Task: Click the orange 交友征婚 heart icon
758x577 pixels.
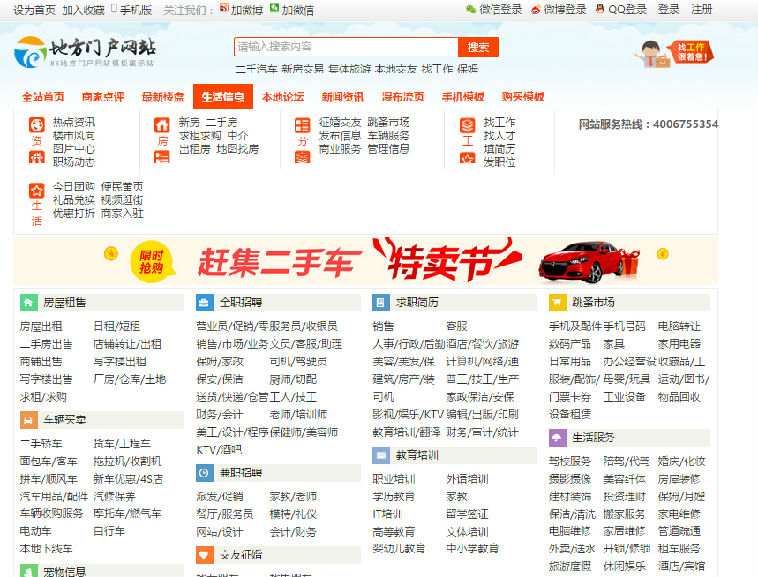Action: (x=204, y=555)
